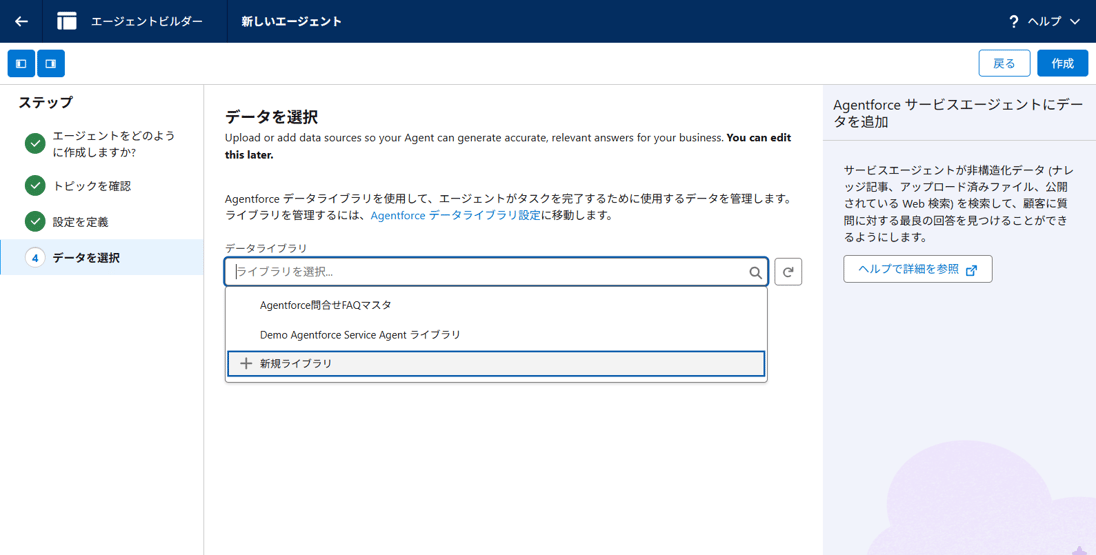This screenshot has width=1096, height=555.
Task: Click the Agent Builder app icon
Action: [x=67, y=21]
